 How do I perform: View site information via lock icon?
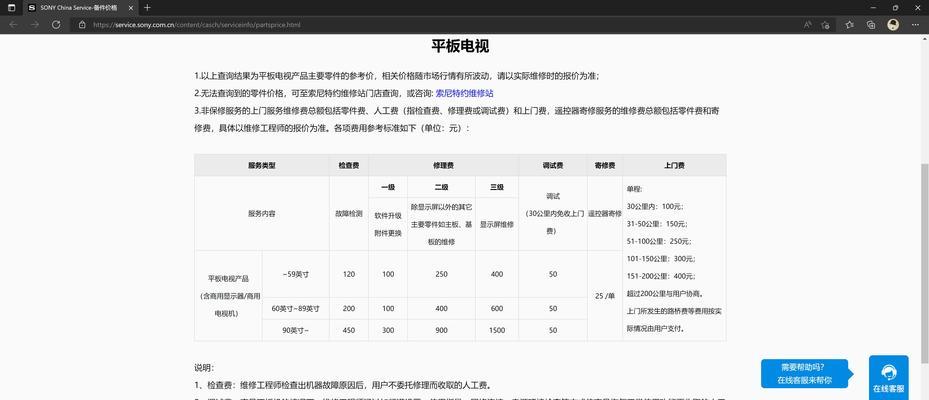point(82,25)
